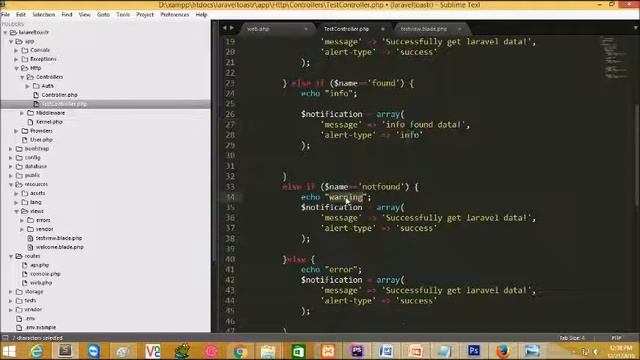Expand the Providers folder

16,131
